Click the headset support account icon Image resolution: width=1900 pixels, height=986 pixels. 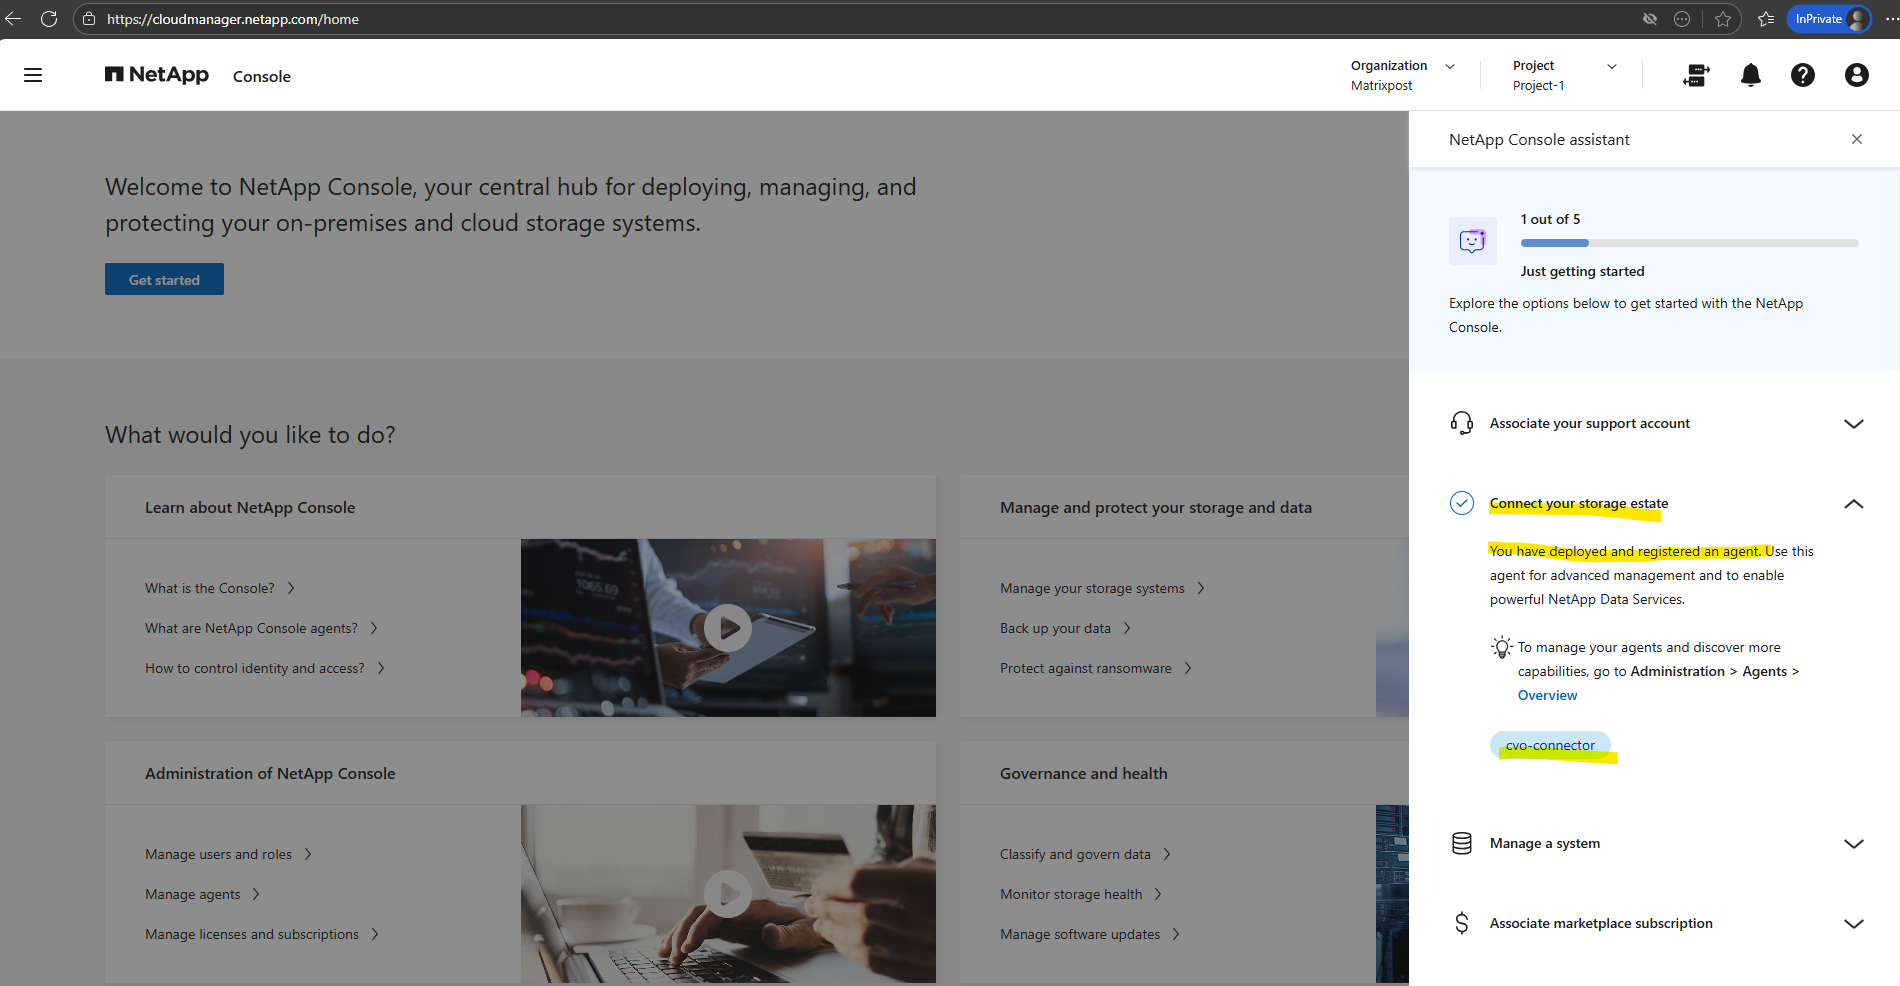[x=1462, y=423]
